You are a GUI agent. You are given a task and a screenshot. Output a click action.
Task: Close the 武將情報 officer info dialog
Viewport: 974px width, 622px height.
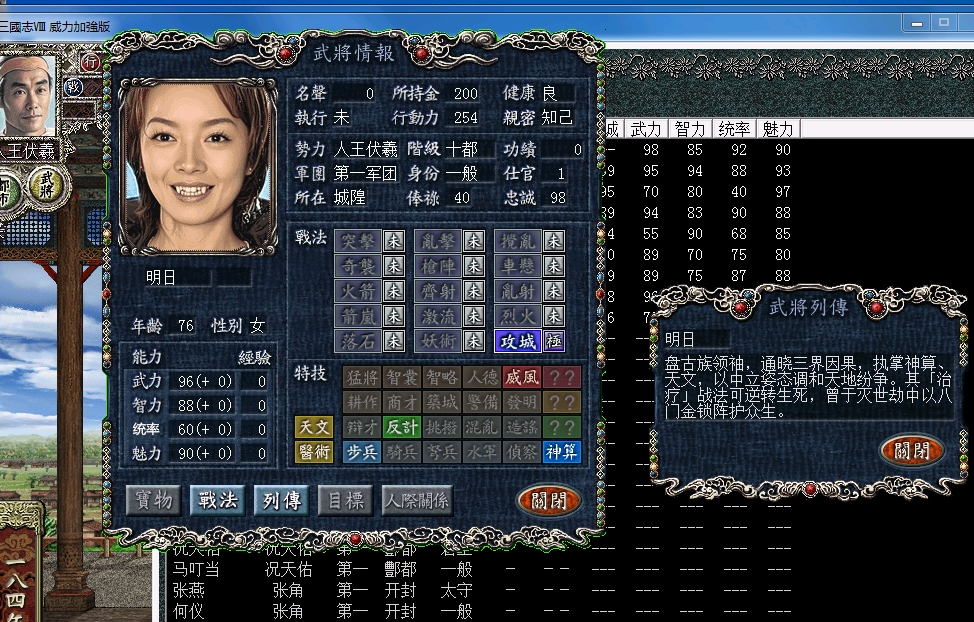(x=548, y=500)
